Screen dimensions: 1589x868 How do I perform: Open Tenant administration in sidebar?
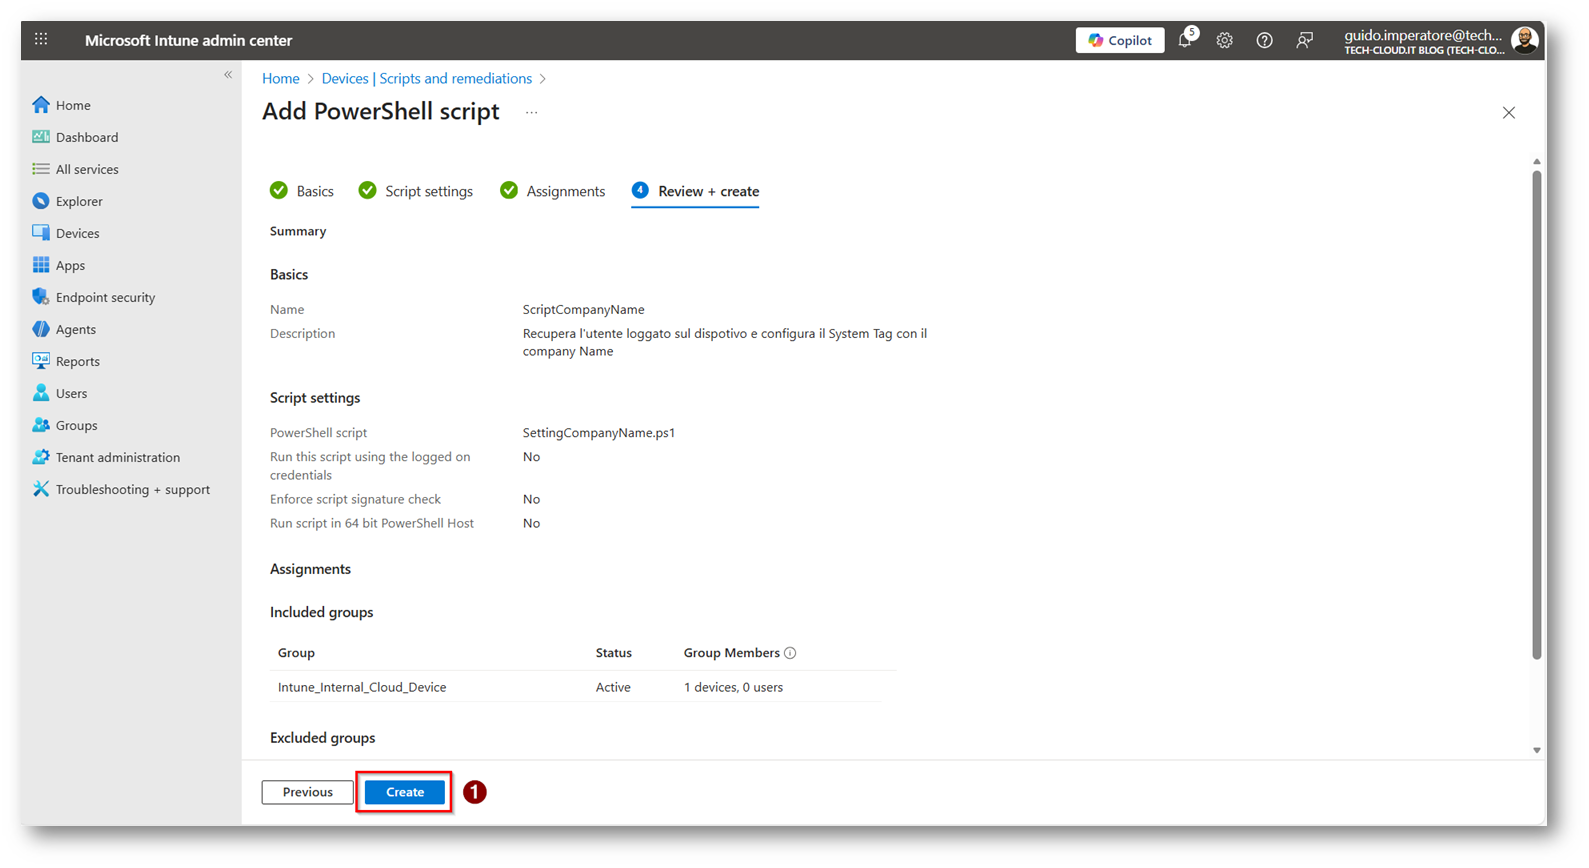tap(117, 457)
